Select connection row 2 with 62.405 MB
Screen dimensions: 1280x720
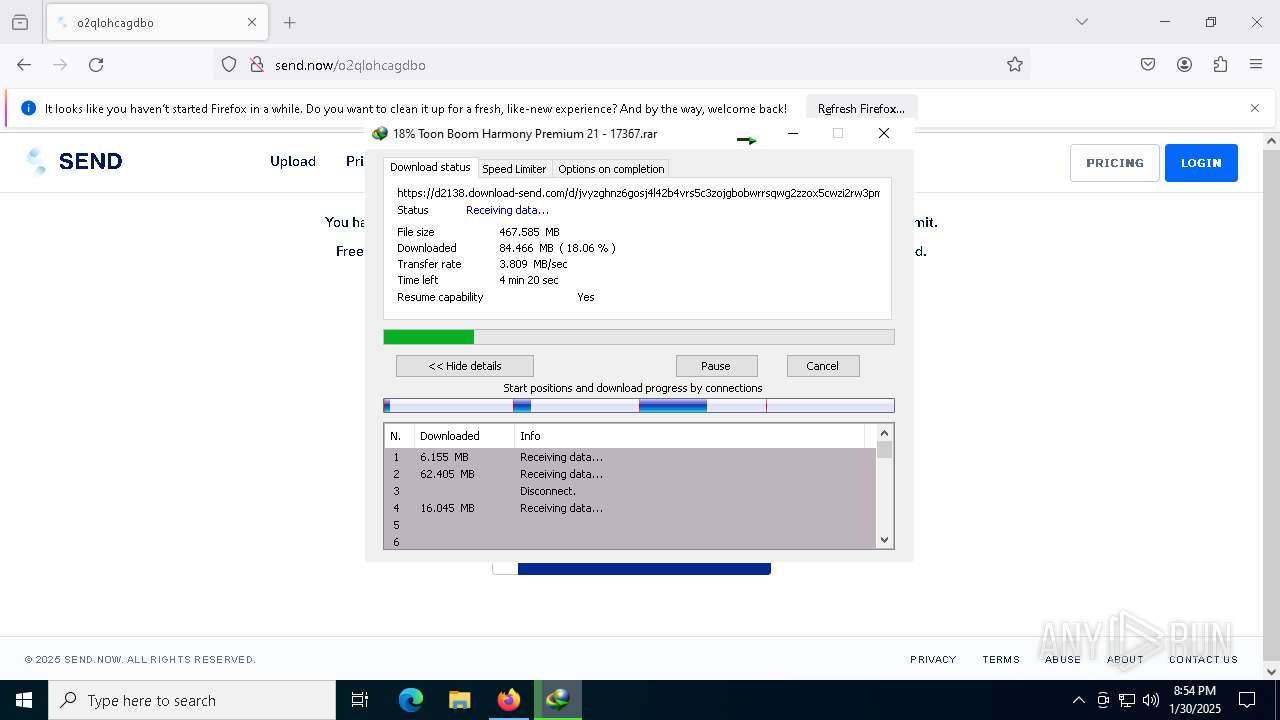630,474
